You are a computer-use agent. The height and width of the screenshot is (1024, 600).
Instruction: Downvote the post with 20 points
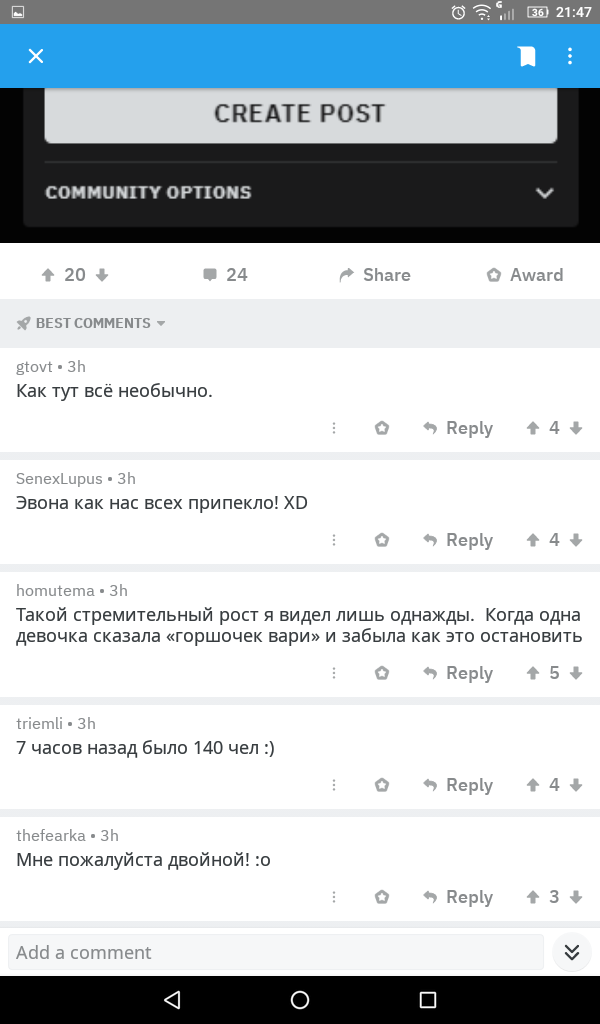(102, 275)
